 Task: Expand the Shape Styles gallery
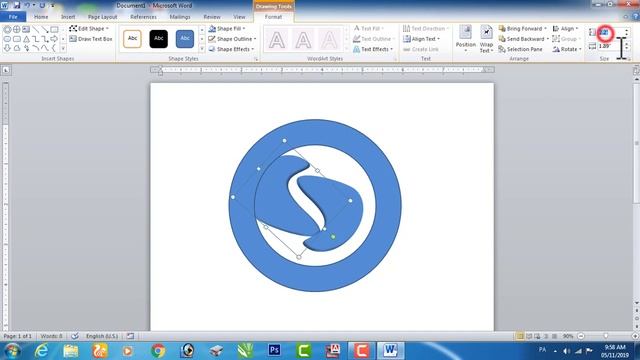202,49
